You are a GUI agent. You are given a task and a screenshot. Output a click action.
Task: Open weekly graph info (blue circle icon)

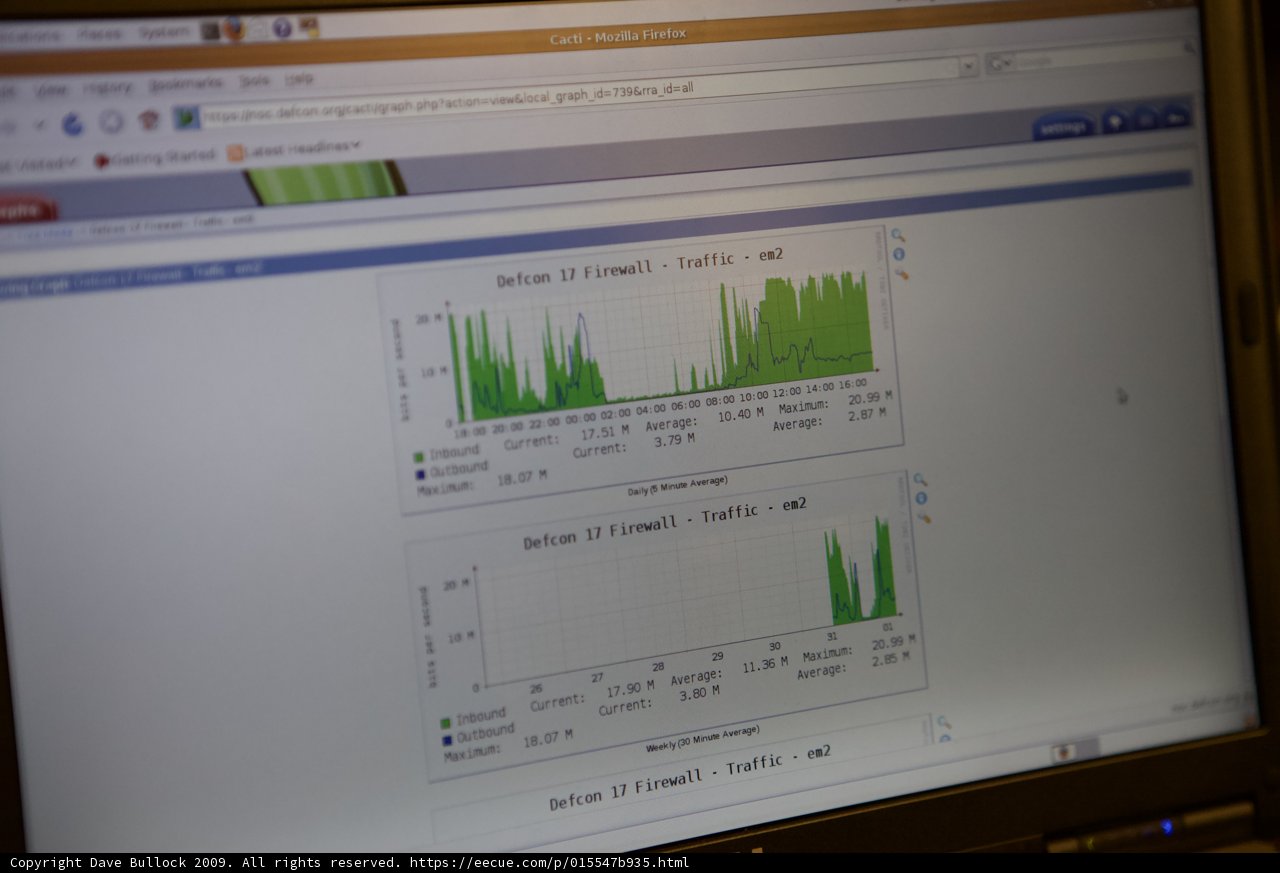(921, 498)
